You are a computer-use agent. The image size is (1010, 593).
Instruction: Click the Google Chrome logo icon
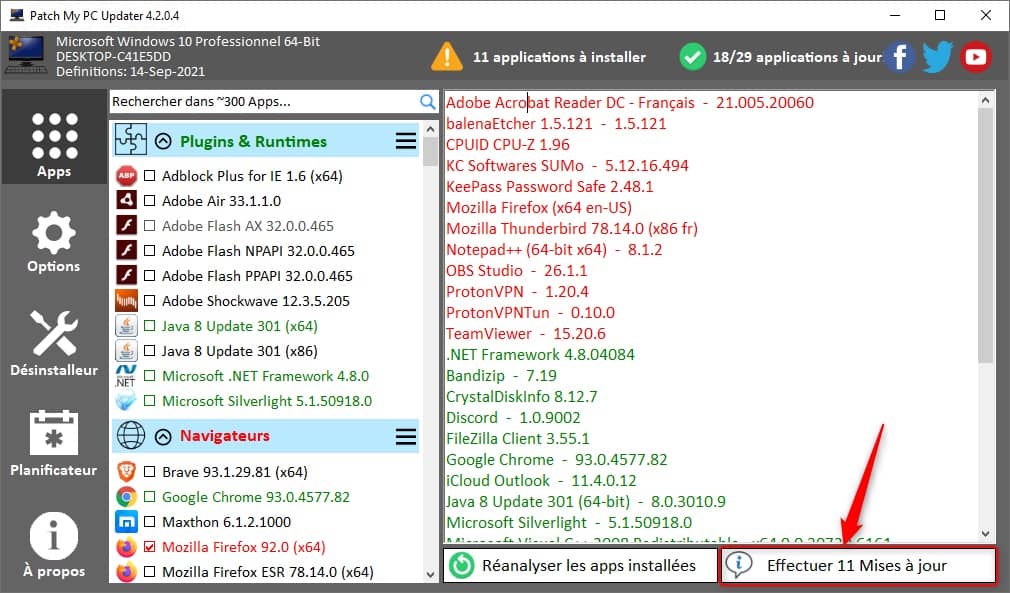pyautogui.click(x=126, y=497)
